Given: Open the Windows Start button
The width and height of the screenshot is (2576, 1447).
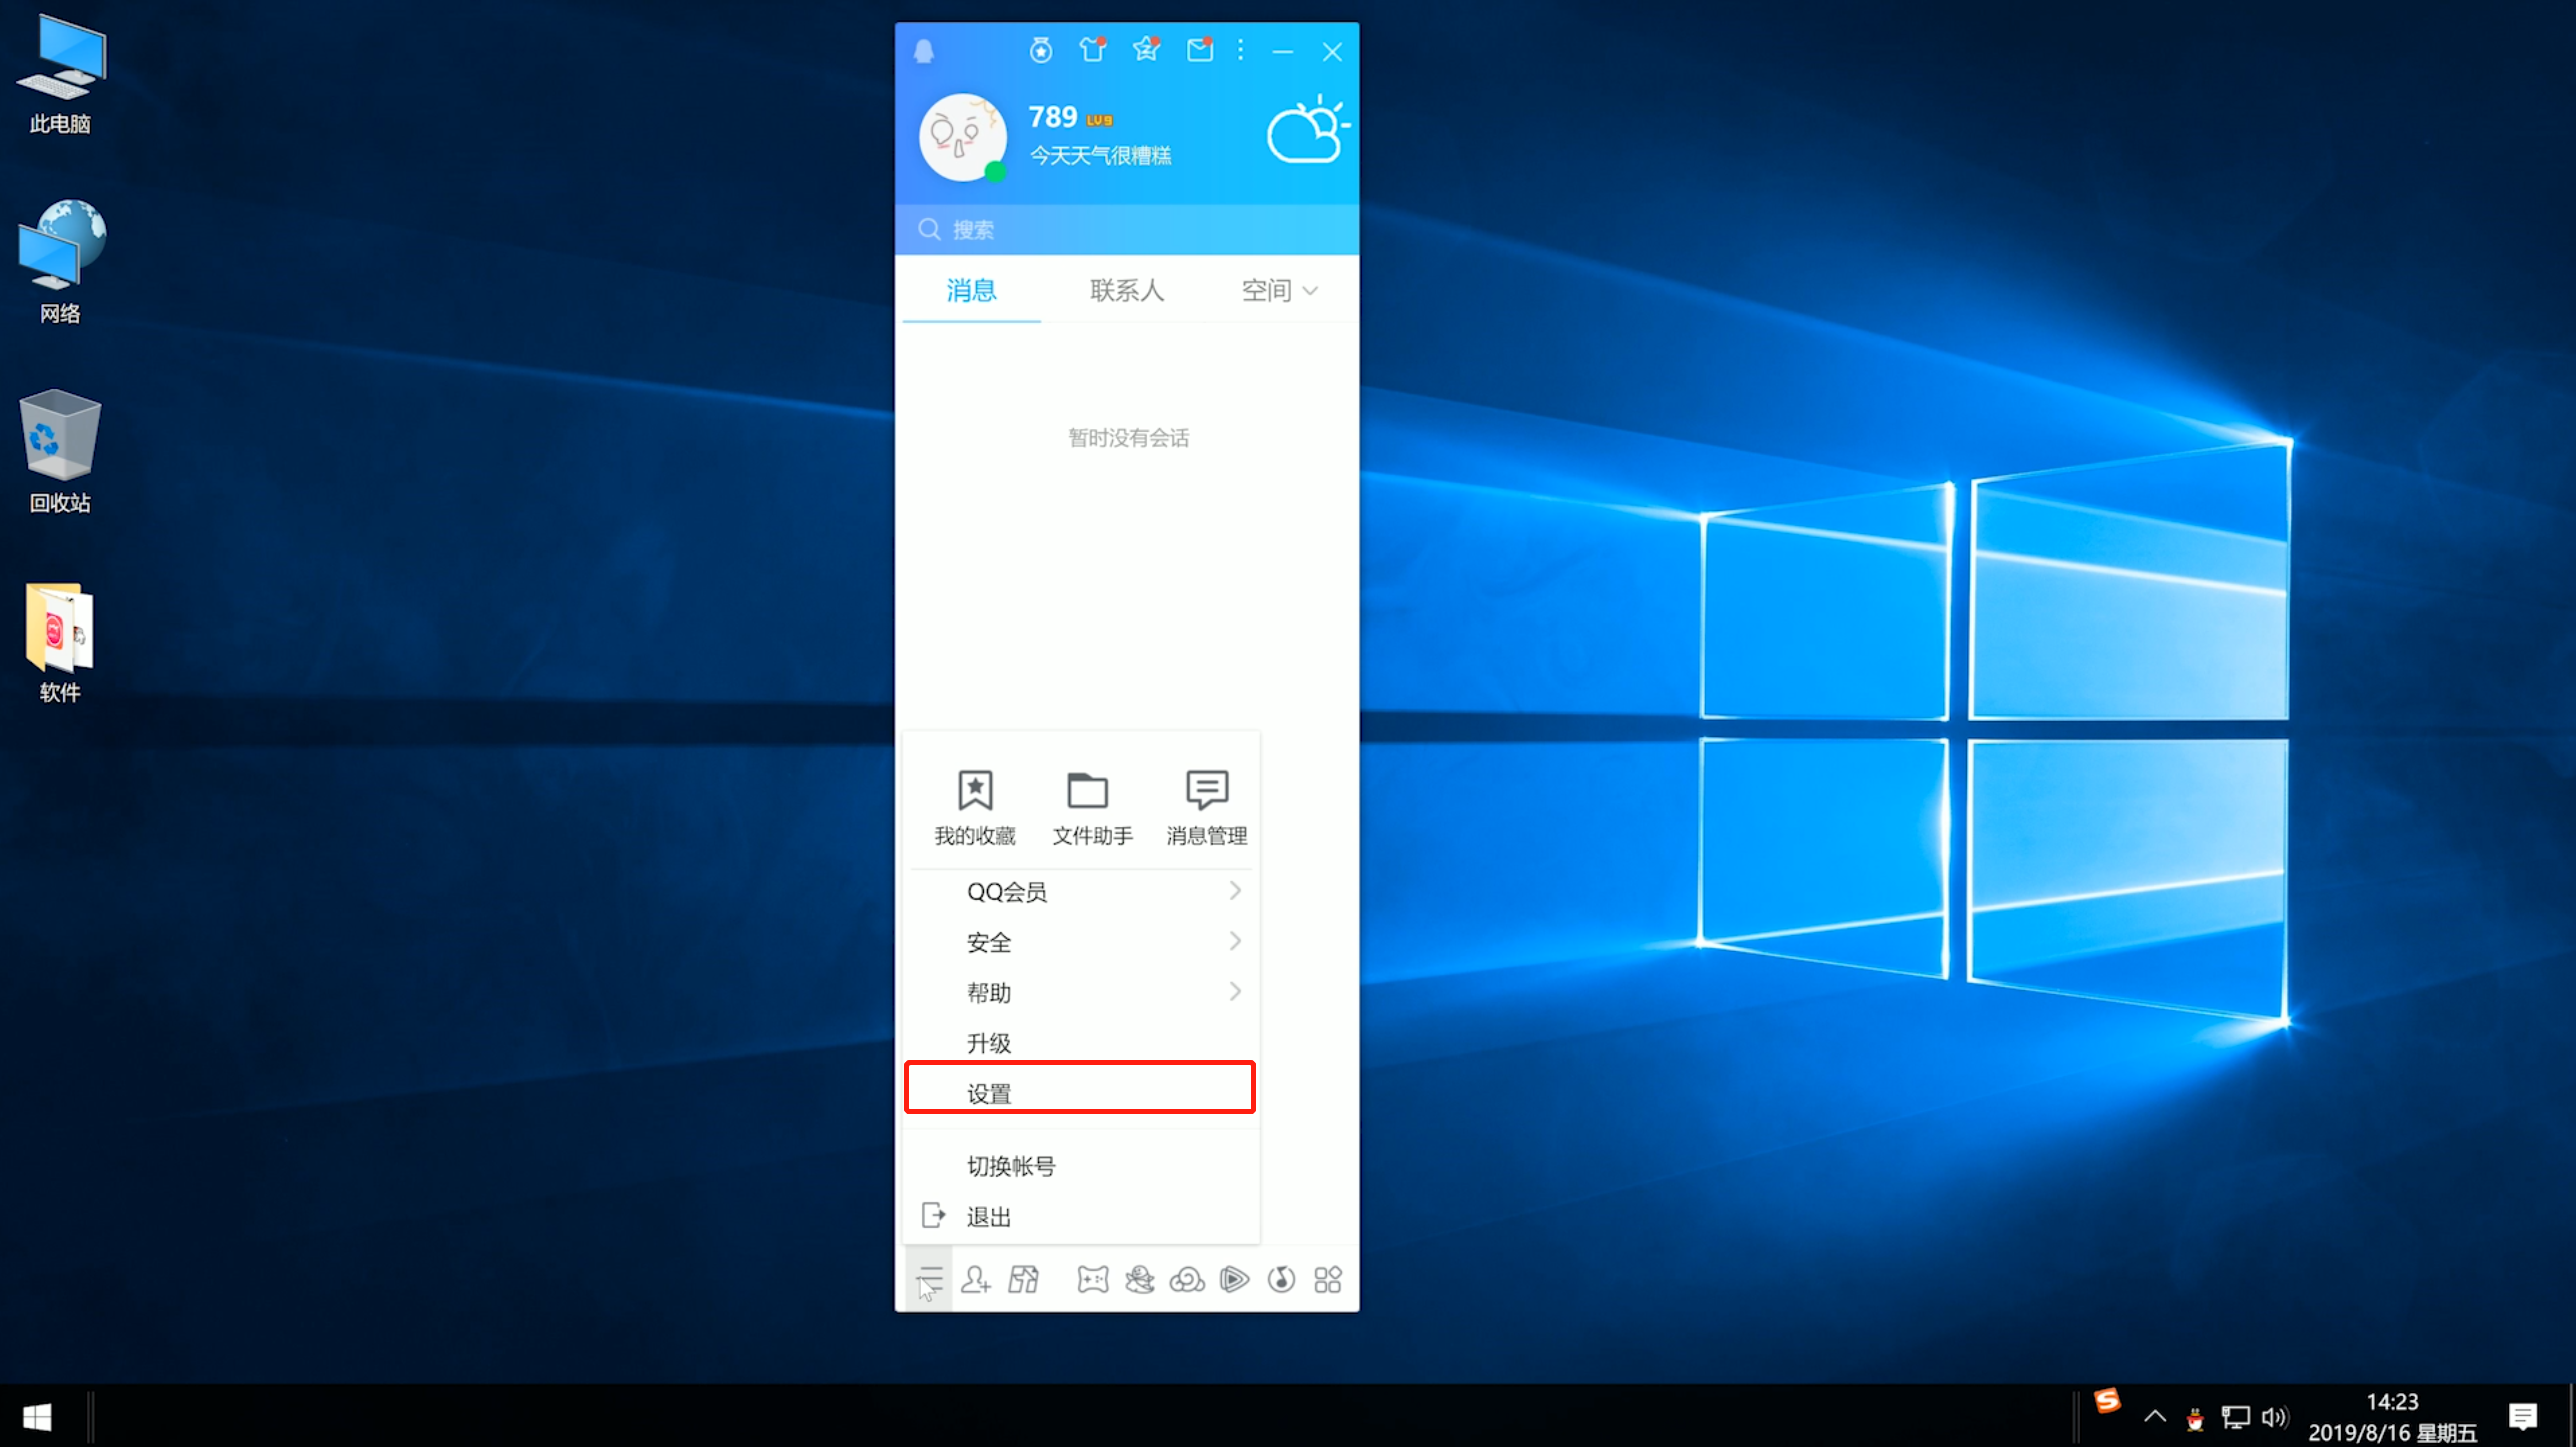Looking at the screenshot, I should [37, 1417].
